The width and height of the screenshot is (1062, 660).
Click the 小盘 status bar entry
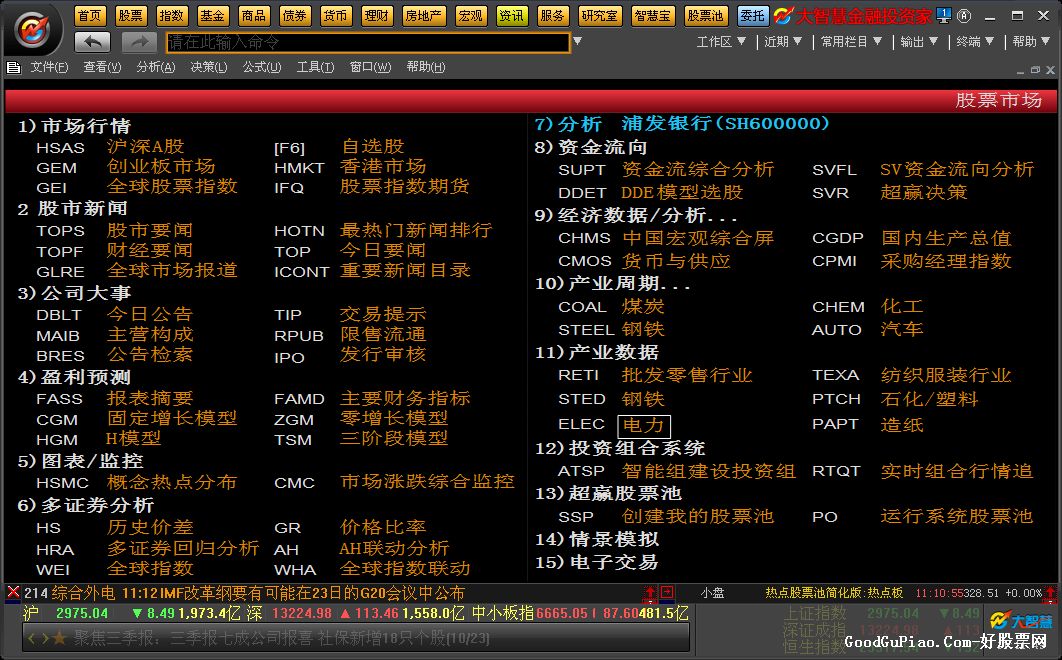pyautogui.click(x=713, y=593)
